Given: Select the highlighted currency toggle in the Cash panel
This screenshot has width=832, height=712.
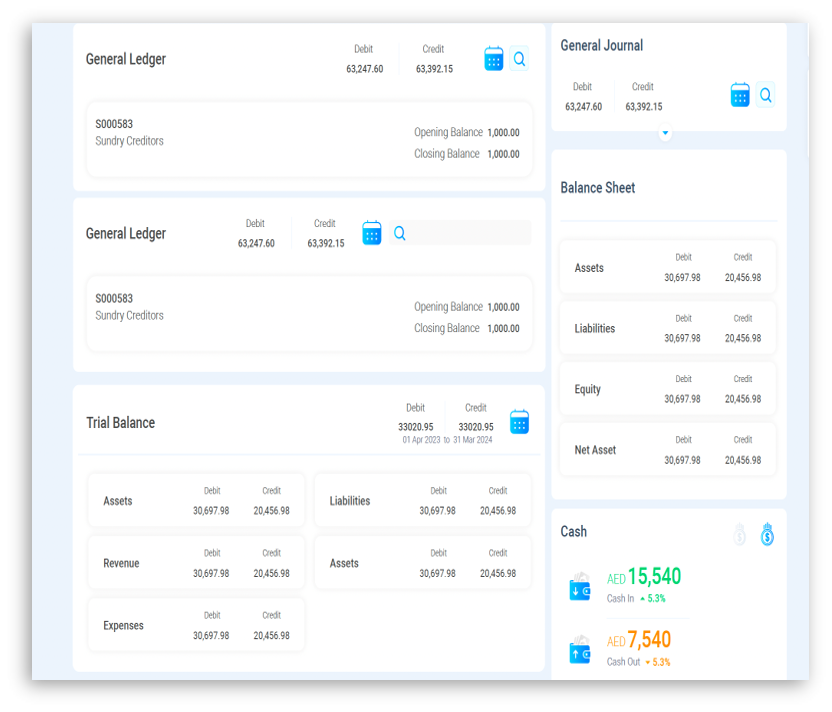Looking at the screenshot, I should click(767, 535).
